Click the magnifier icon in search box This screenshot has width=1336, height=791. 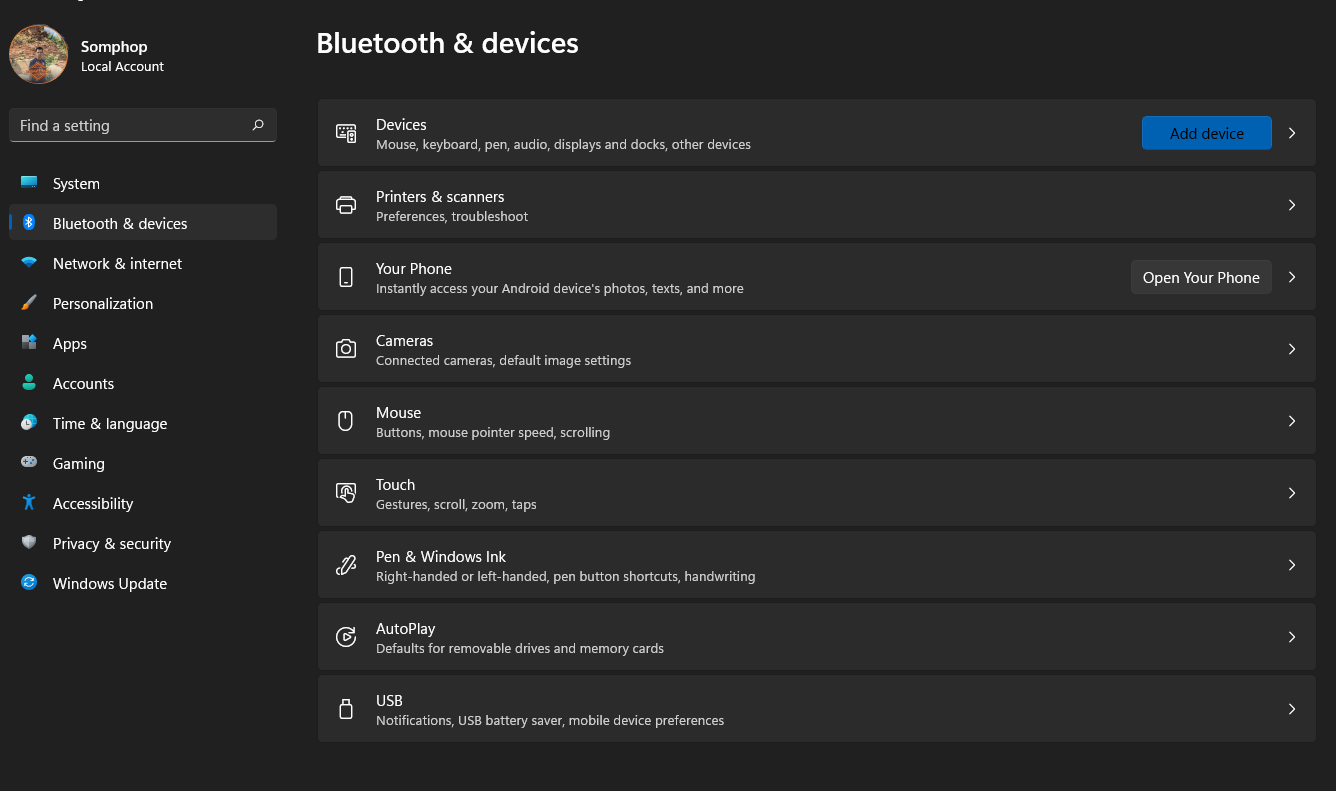pos(258,125)
